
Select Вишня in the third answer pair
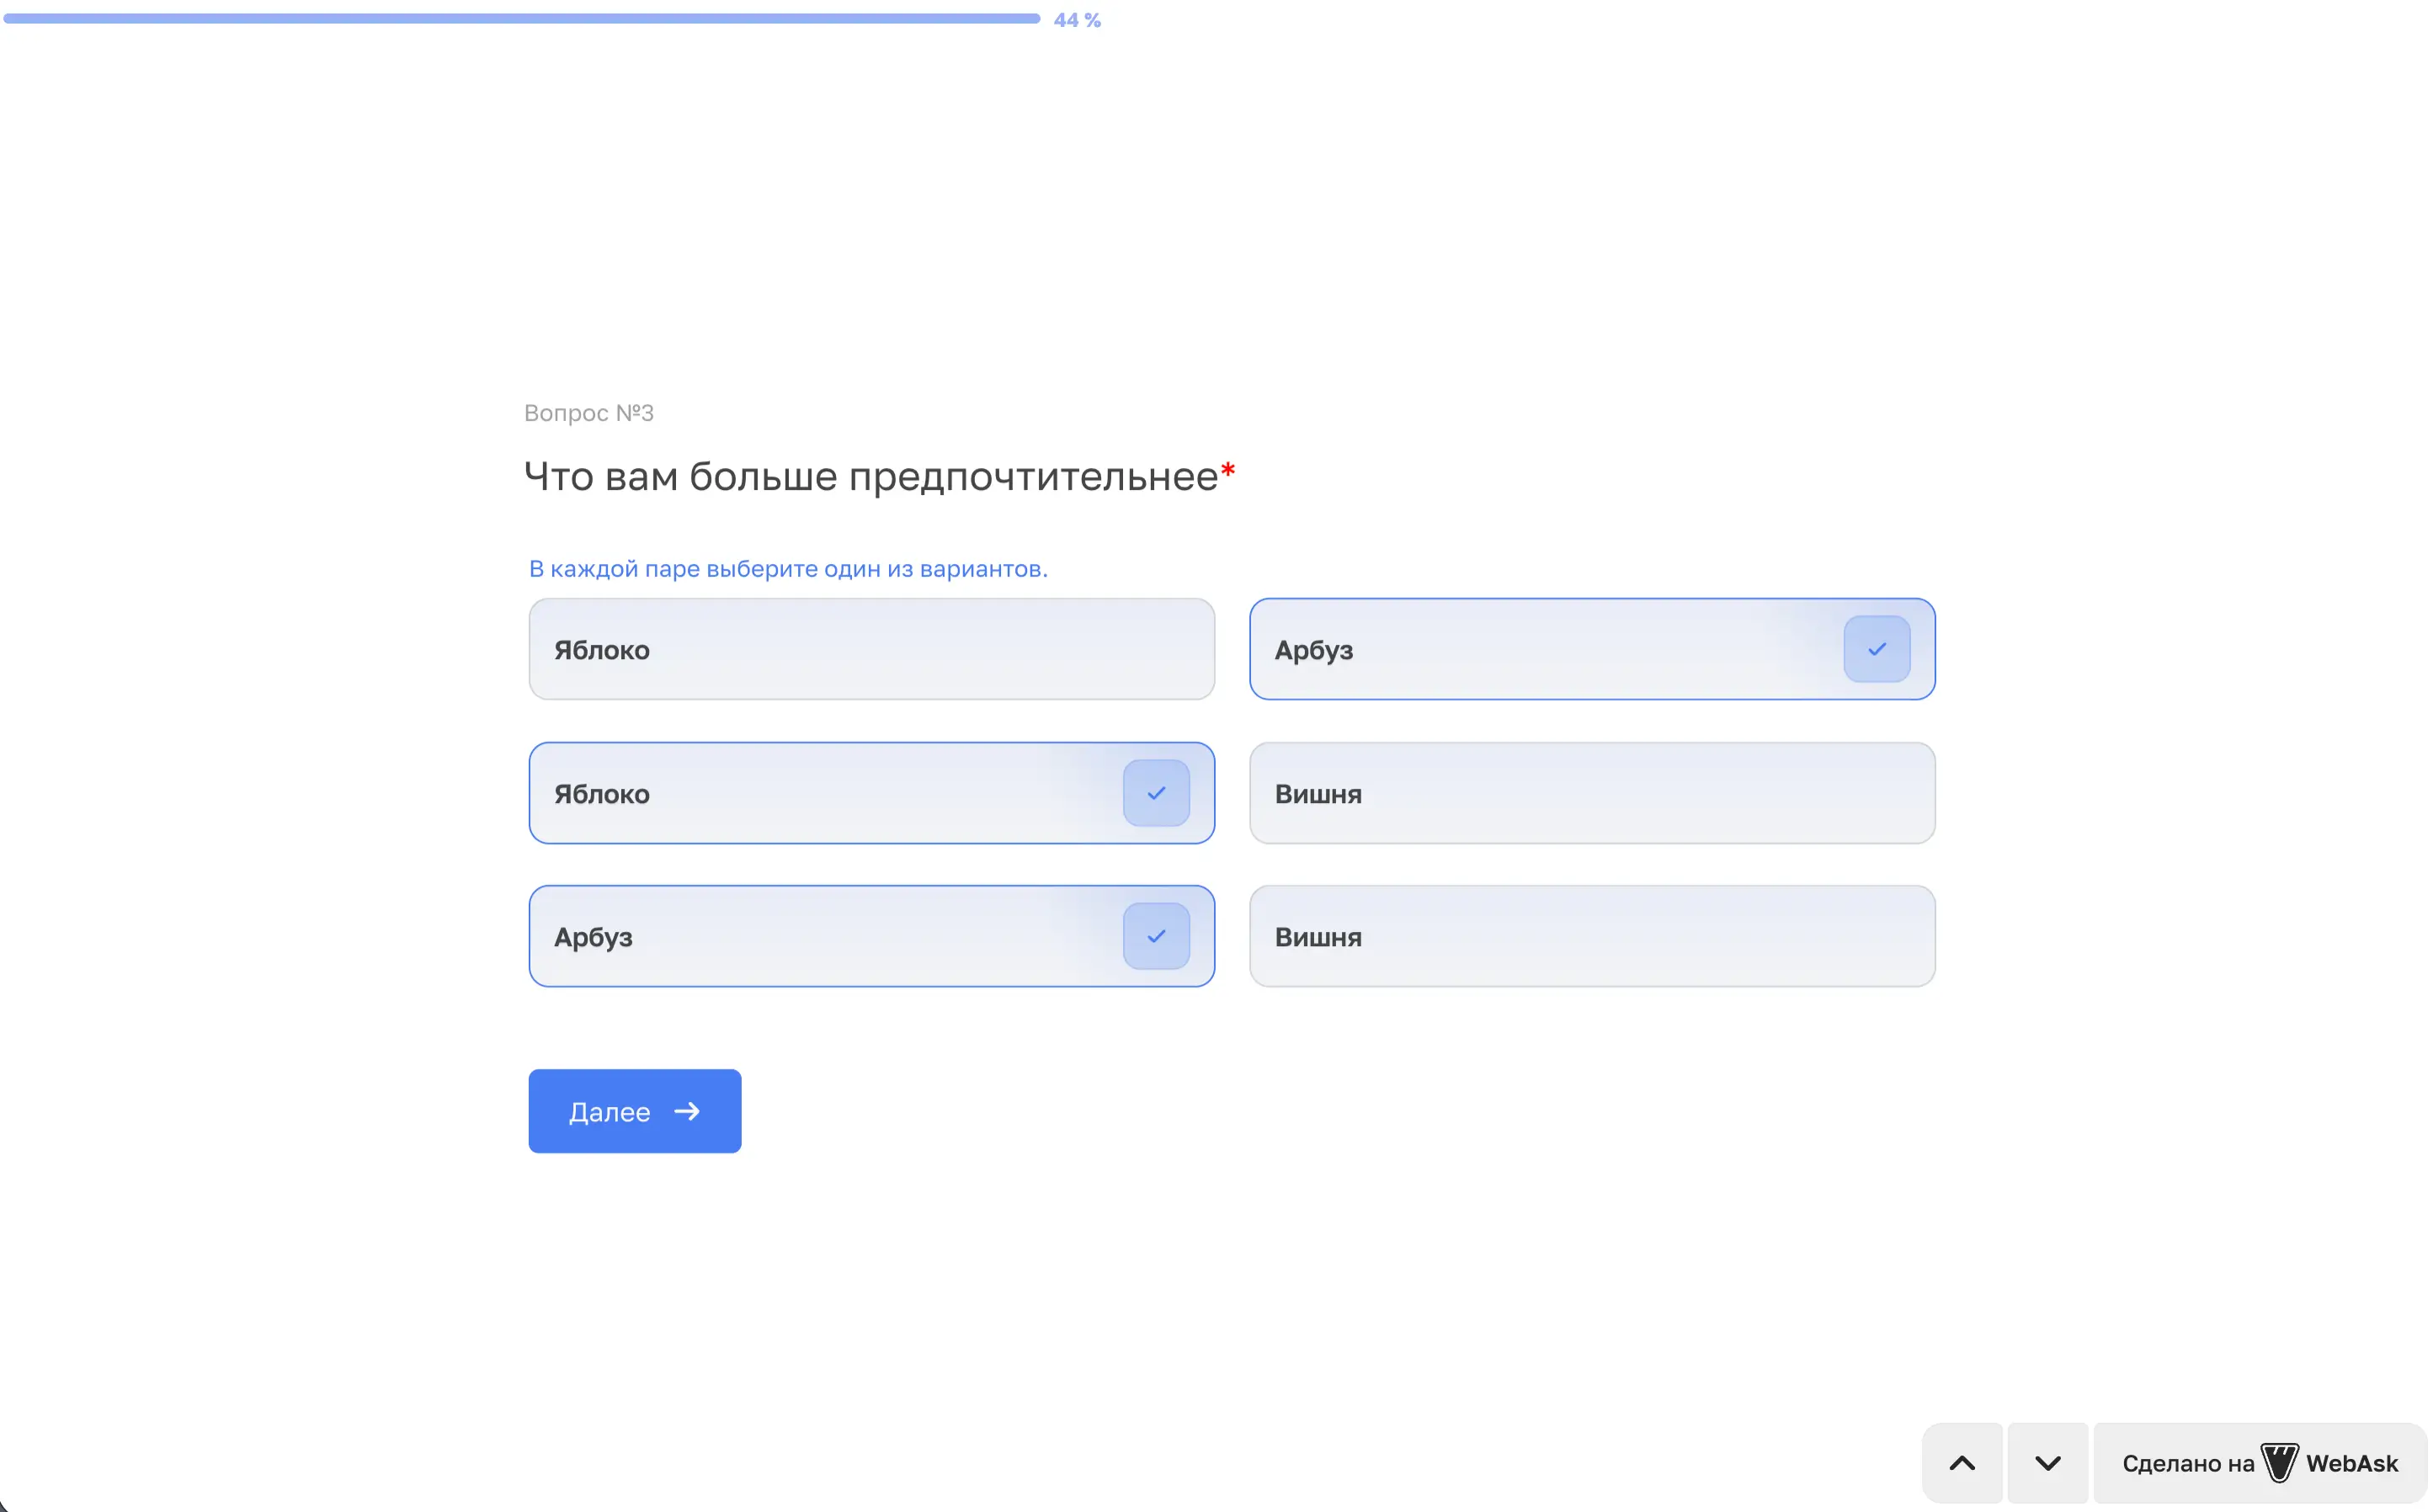tap(1592, 936)
